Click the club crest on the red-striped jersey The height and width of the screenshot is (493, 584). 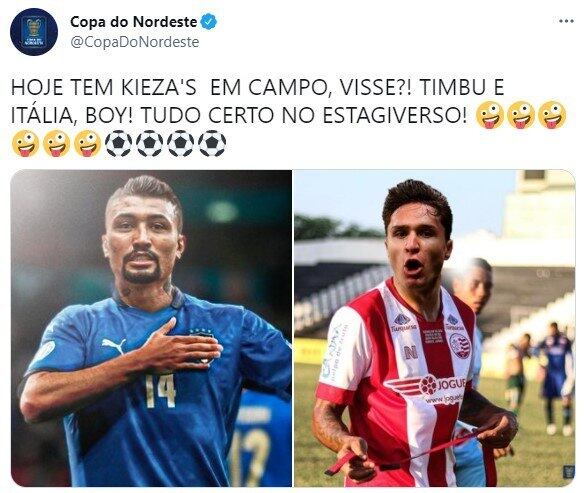click(x=460, y=345)
